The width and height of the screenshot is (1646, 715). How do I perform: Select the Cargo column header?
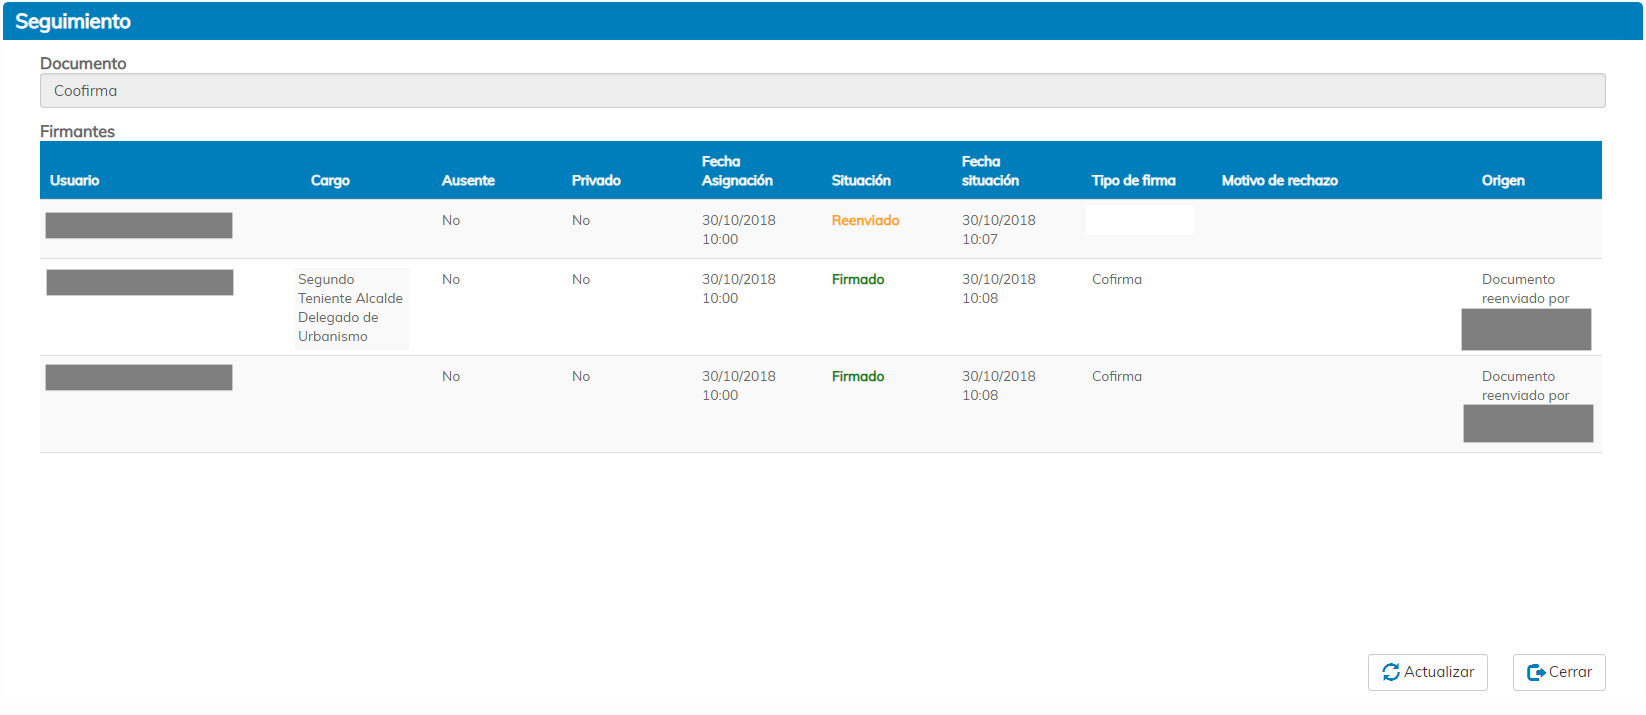coord(330,180)
